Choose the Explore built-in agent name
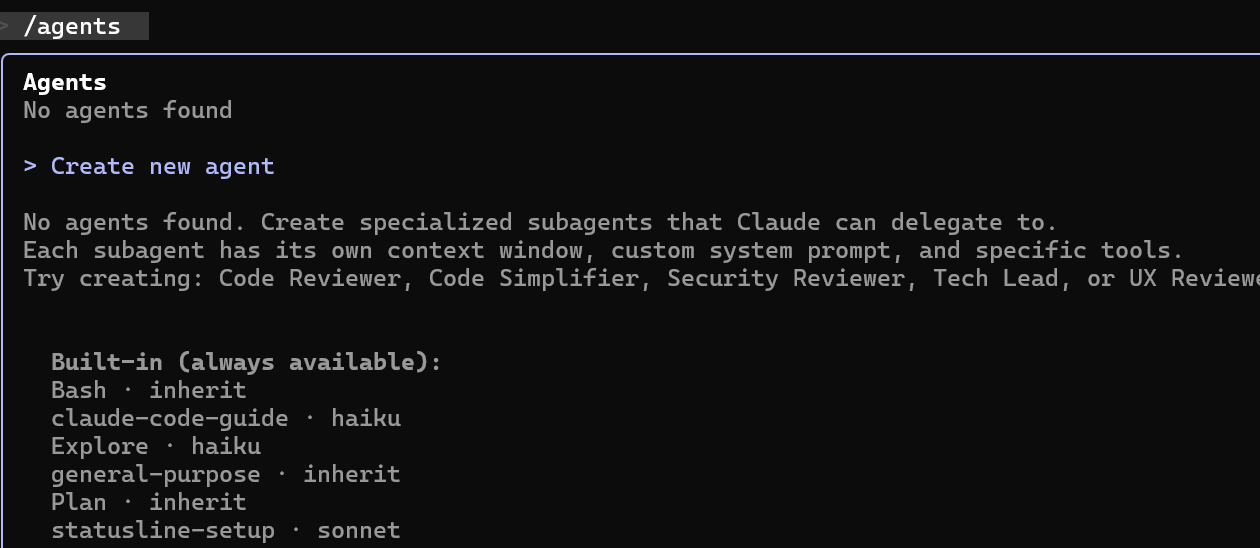 (x=99, y=446)
